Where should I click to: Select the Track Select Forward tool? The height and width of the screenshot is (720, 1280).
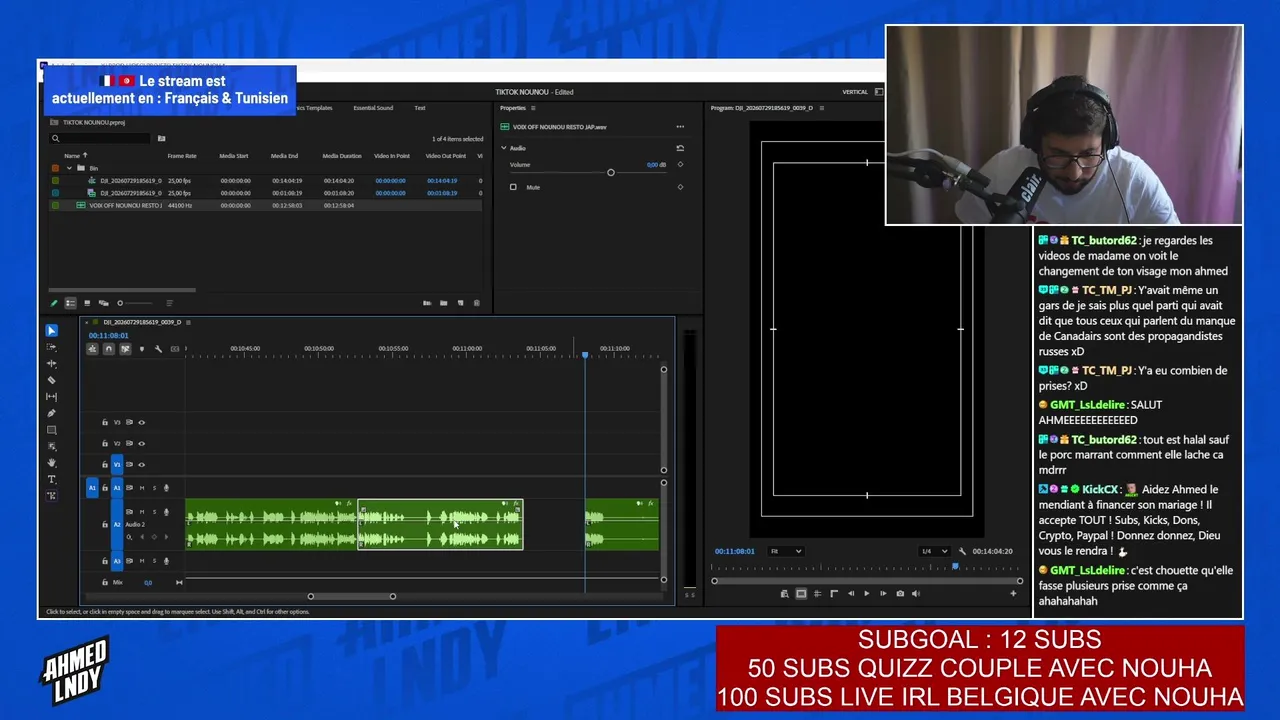(x=52, y=347)
